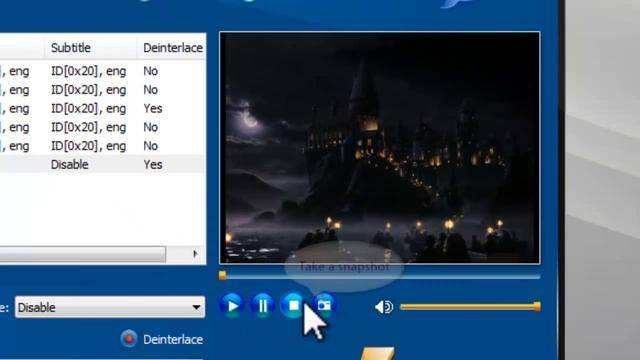
Task: Select the row with Deinterlace Yes and subtitle ID[0x20], eng
Action: [x=102, y=109]
